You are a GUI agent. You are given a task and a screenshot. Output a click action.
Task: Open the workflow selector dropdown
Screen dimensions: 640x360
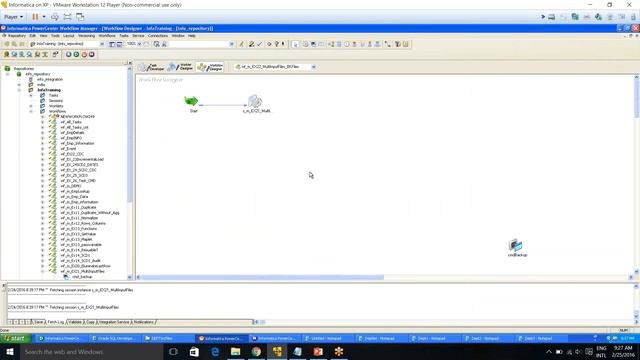pos(313,67)
